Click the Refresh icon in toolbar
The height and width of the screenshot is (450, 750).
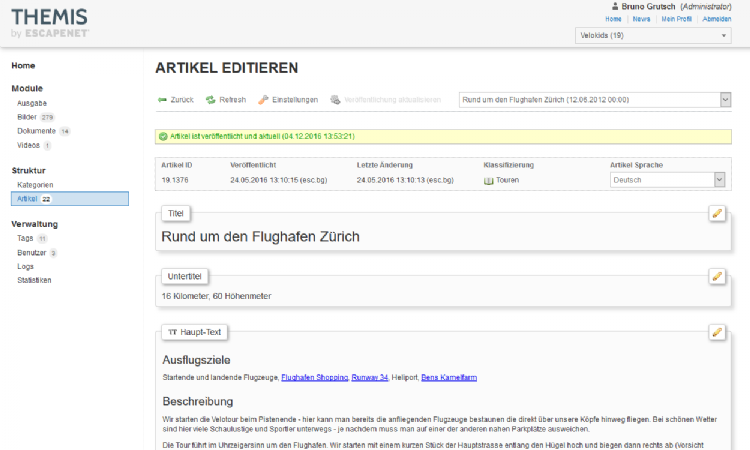click(210, 100)
